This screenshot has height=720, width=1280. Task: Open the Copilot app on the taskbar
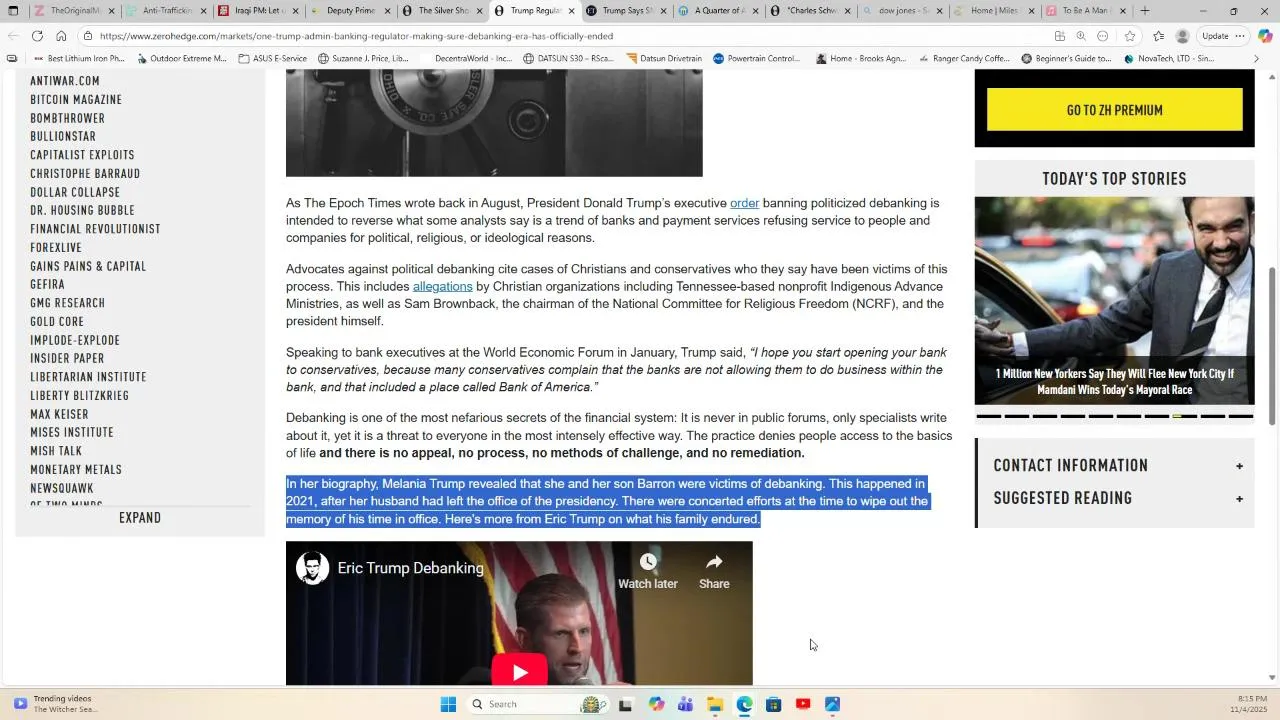tap(656, 704)
